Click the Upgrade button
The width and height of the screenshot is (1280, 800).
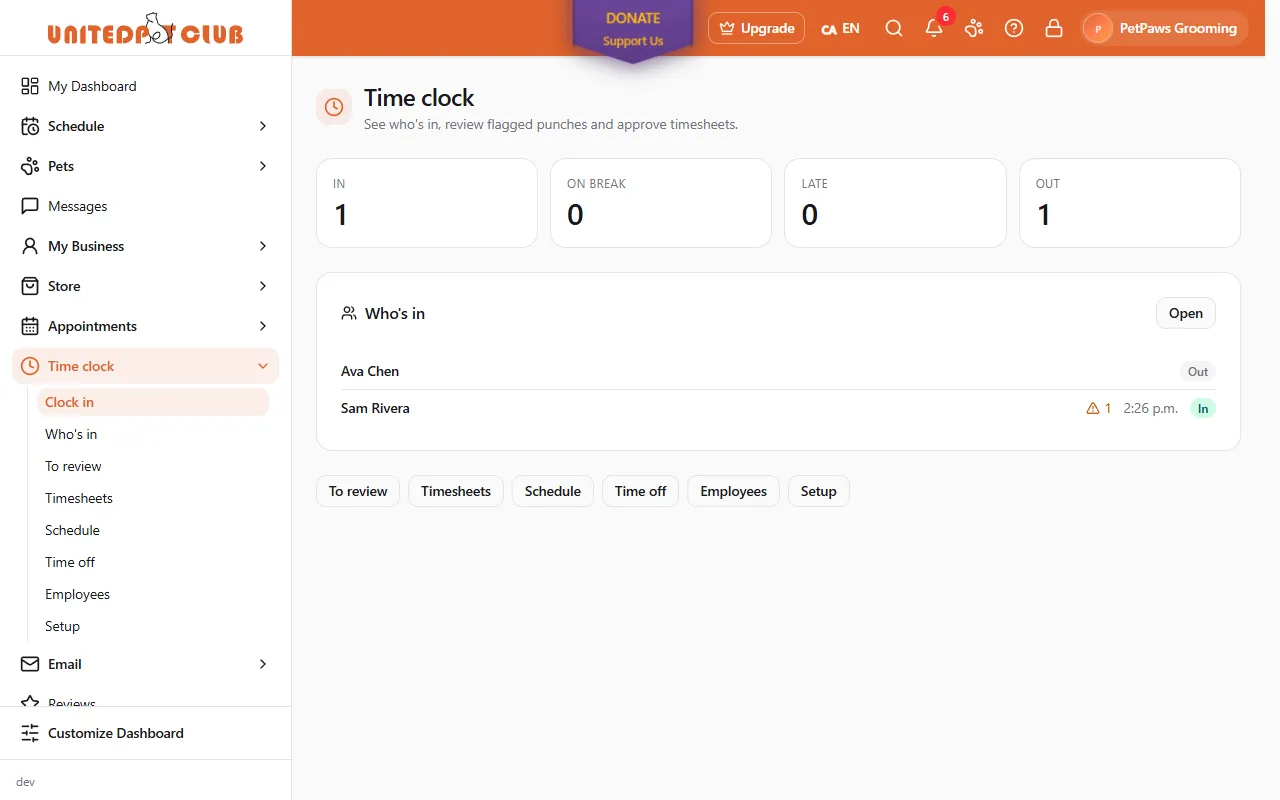(x=756, y=28)
